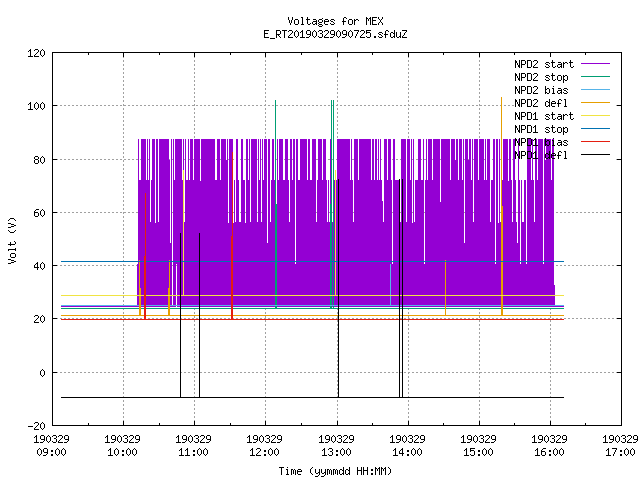640x480 pixels.
Task: Click the y-axis tick value 120
Action: coord(36,53)
